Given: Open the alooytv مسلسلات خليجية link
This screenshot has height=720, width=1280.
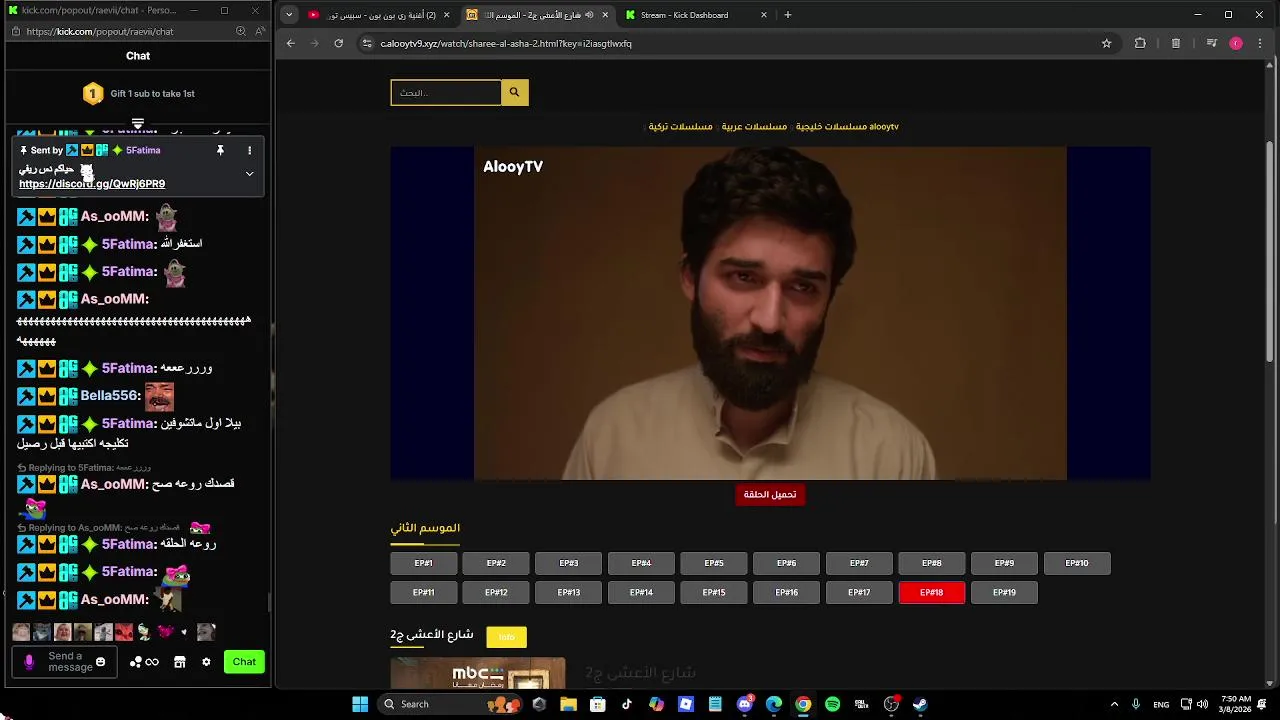Looking at the screenshot, I should (x=847, y=127).
